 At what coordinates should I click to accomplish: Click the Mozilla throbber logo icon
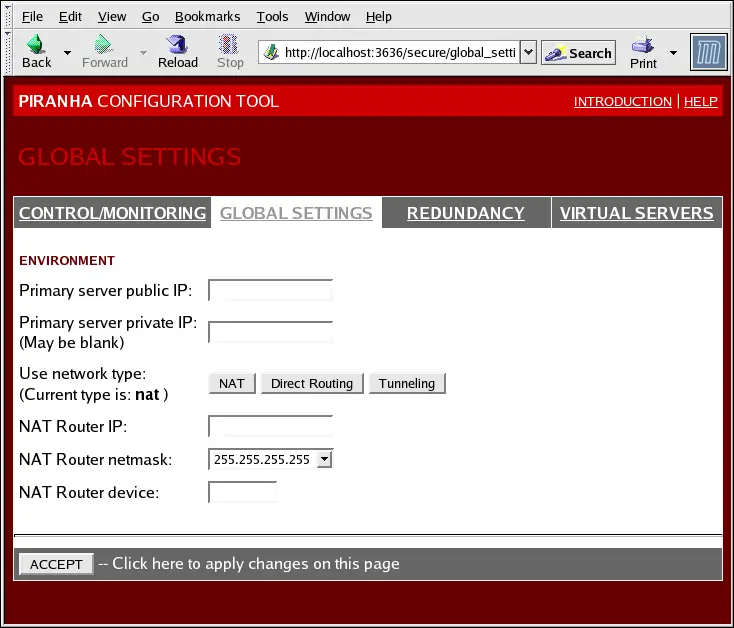708,52
